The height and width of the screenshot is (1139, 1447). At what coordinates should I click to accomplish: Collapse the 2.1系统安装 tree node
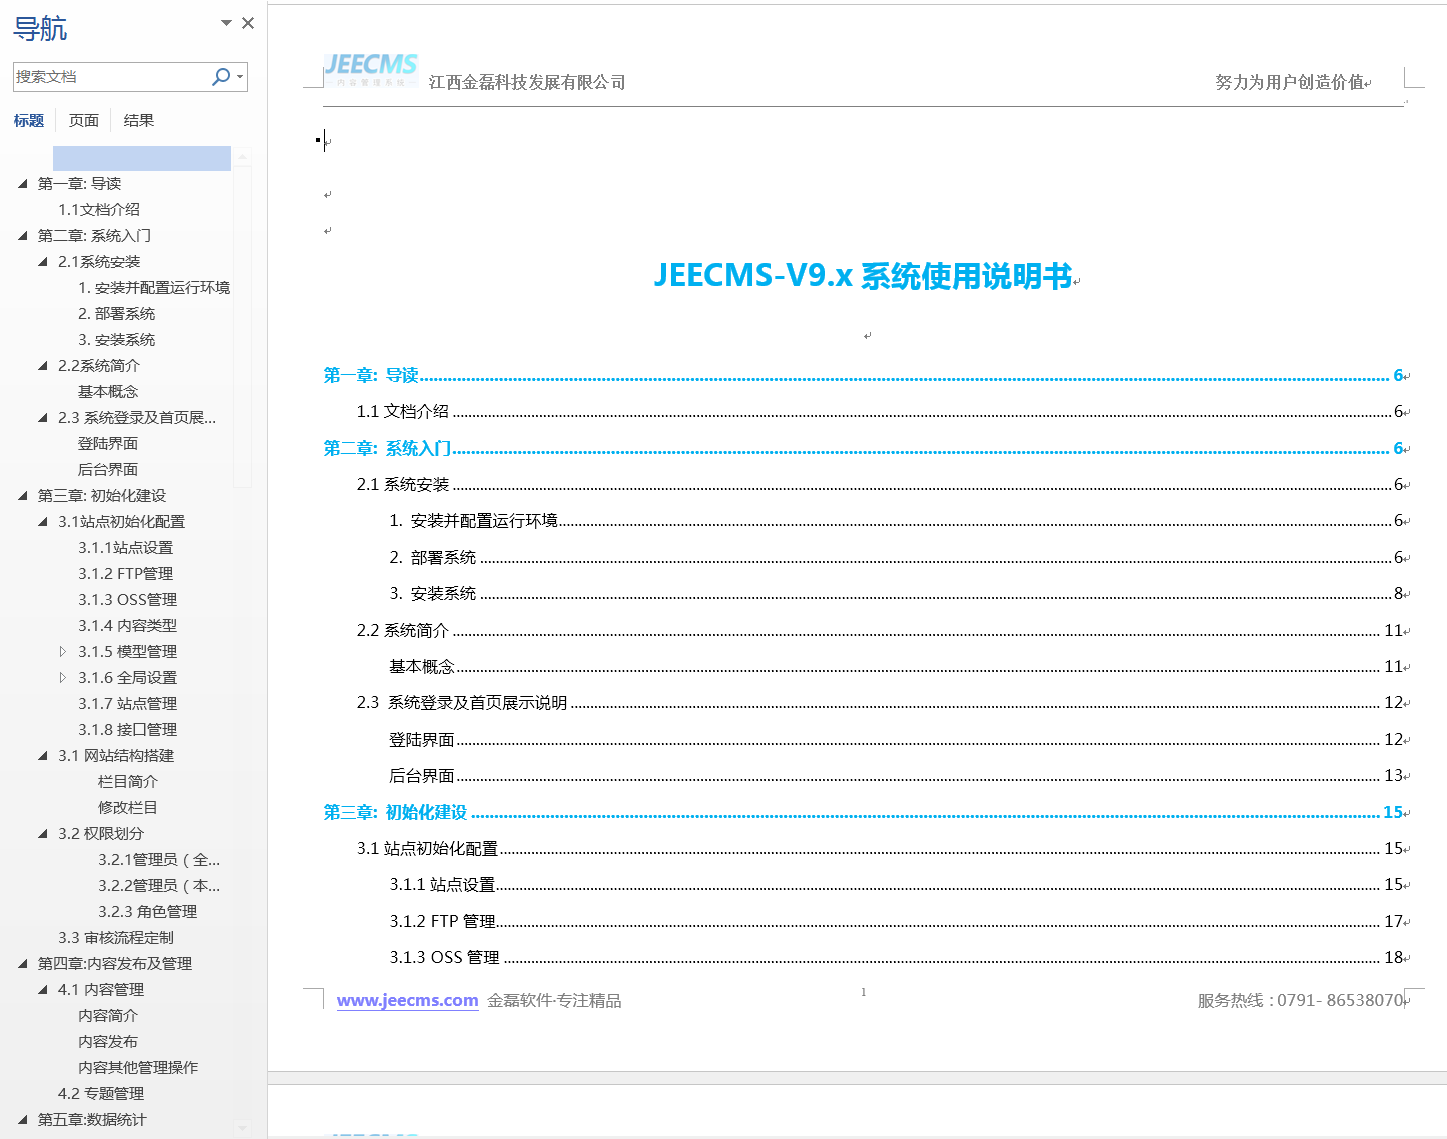(x=43, y=262)
